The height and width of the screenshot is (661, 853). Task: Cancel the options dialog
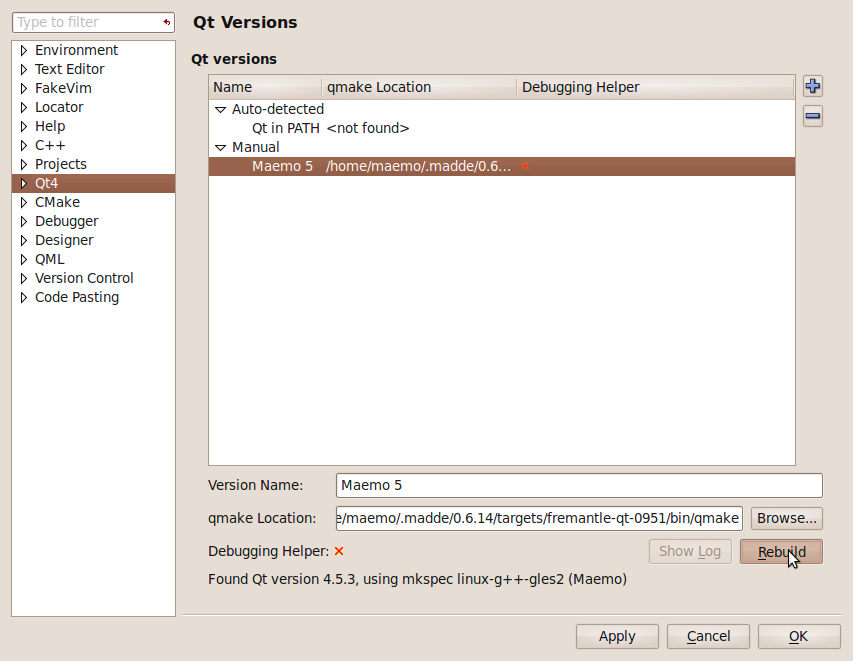tap(708, 636)
